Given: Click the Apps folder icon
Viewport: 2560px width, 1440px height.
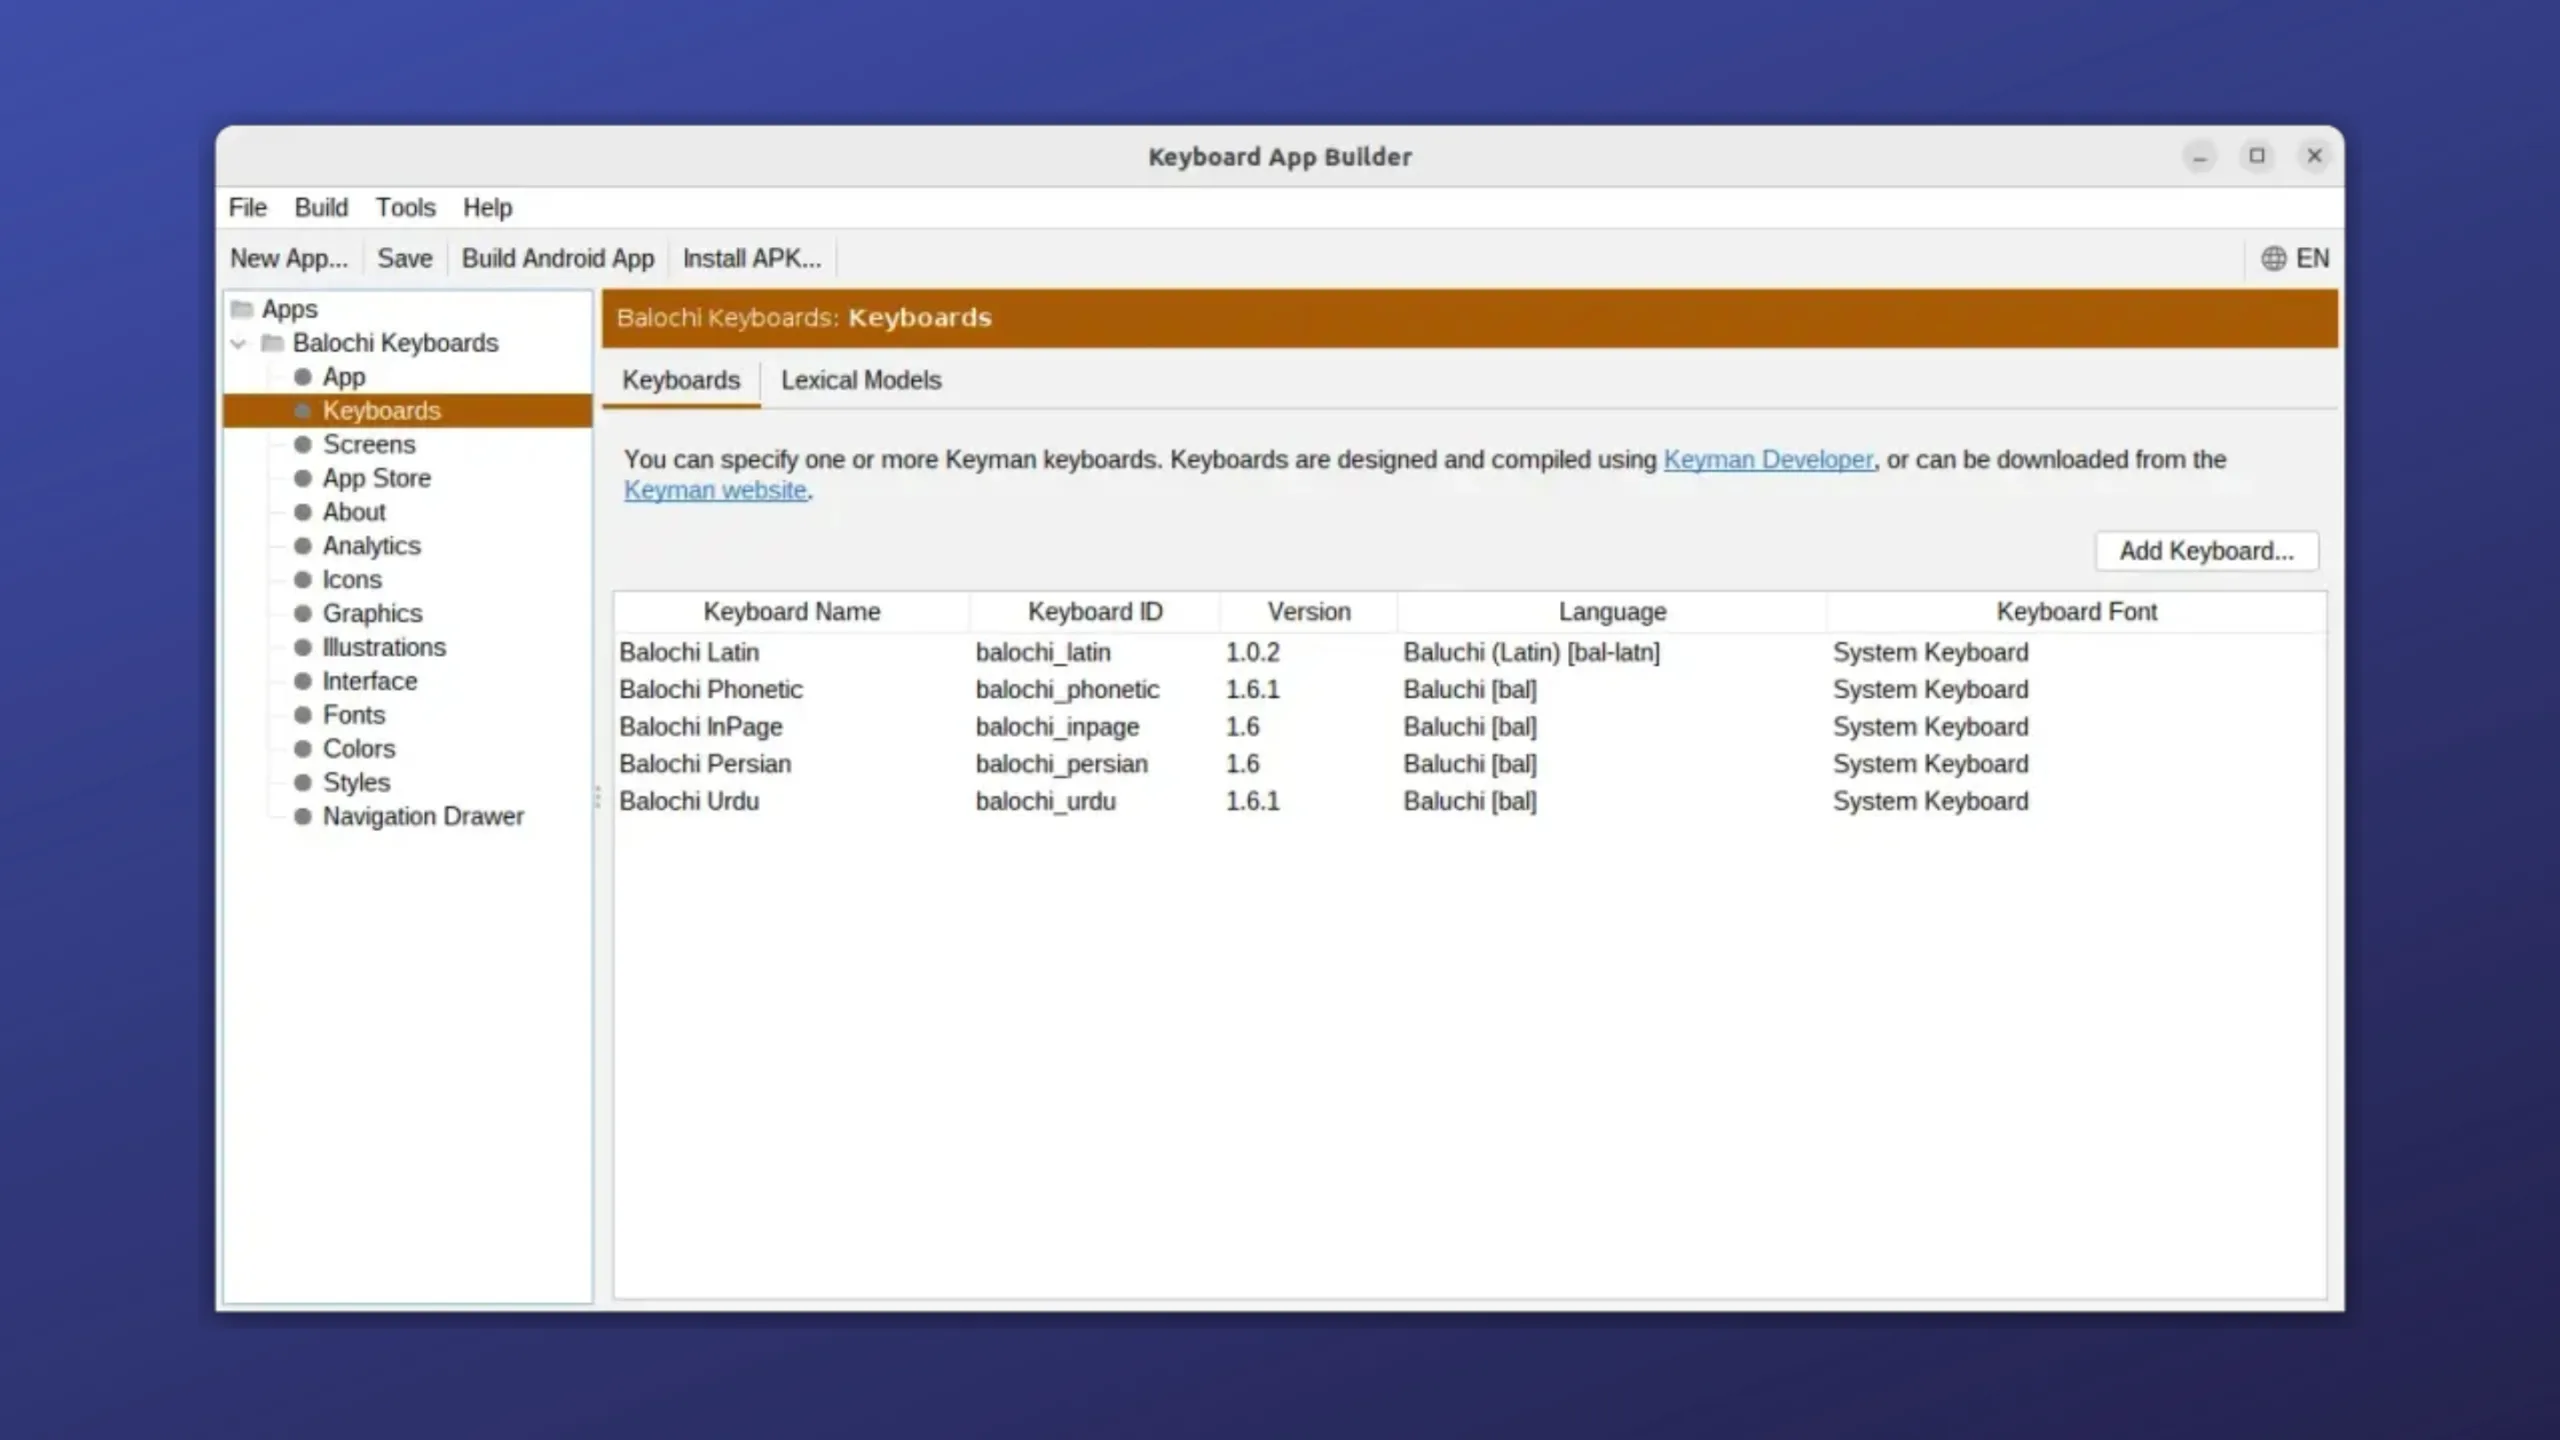Looking at the screenshot, I should click(242, 309).
